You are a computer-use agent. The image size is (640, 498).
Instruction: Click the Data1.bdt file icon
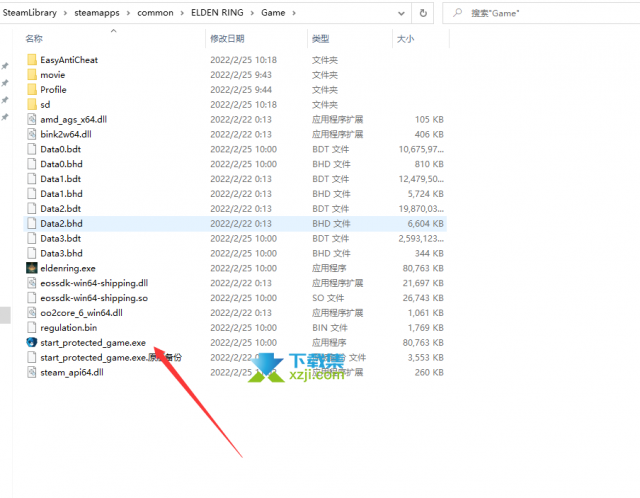click(x=32, y=179)
